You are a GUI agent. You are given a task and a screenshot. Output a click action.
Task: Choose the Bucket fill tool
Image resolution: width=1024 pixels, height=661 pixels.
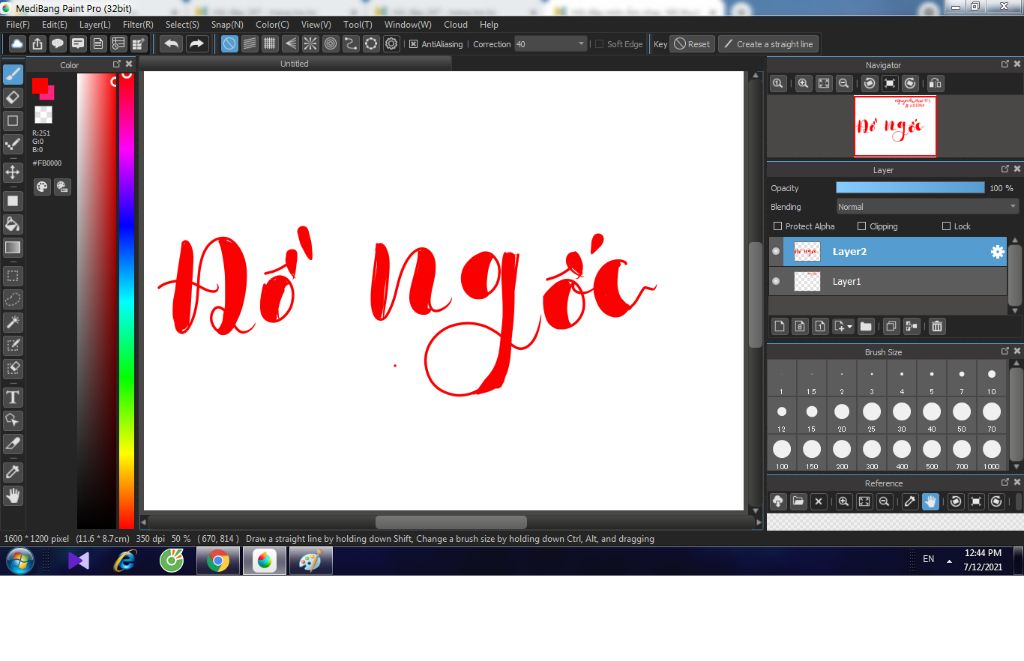point(12,224)
